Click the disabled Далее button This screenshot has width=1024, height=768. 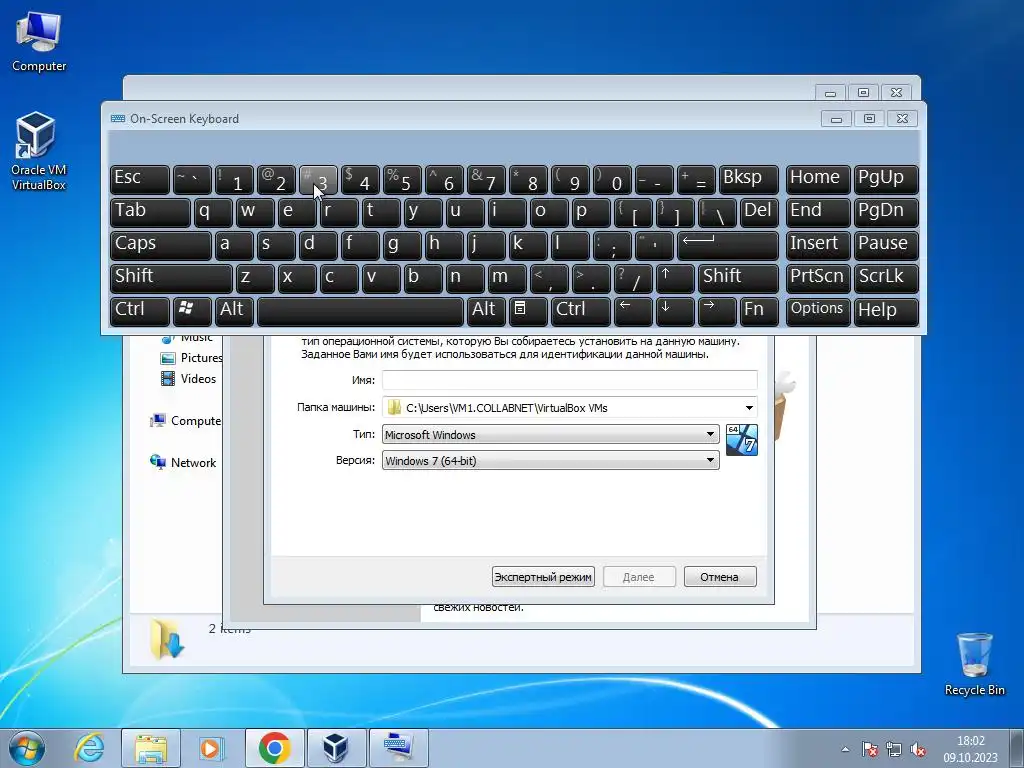coord(639,577)
